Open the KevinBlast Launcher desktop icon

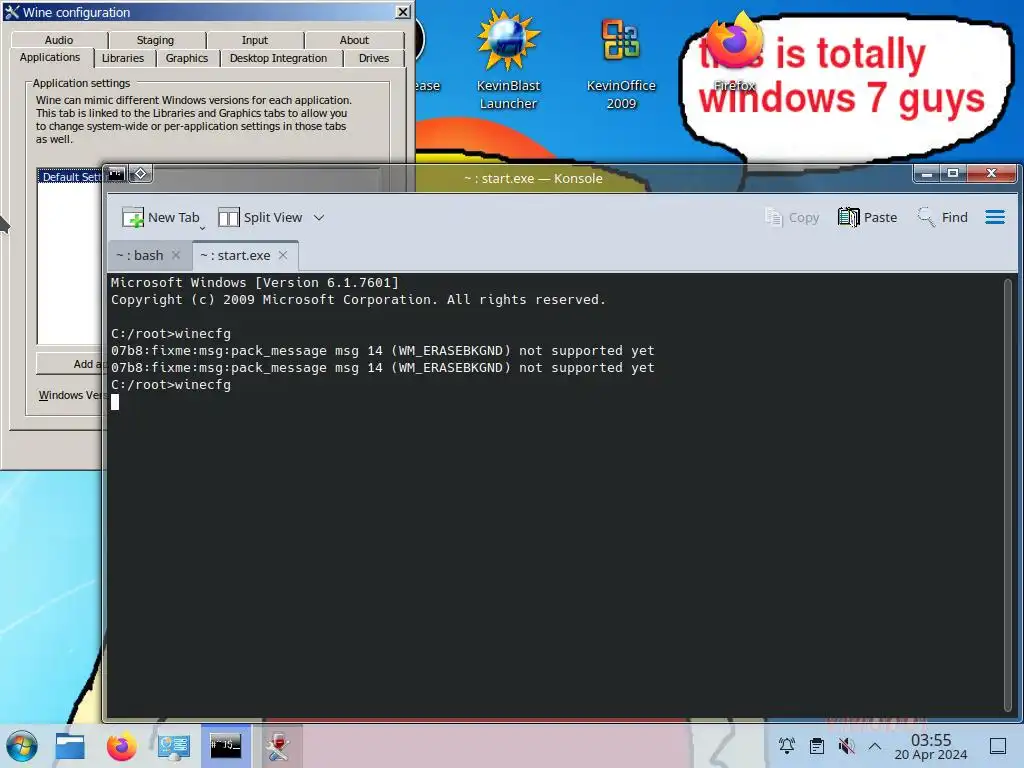pos(508,61)
